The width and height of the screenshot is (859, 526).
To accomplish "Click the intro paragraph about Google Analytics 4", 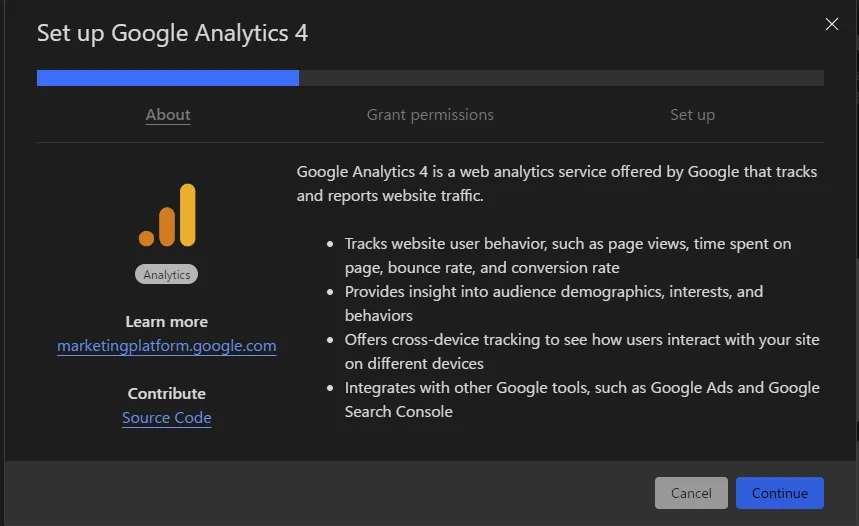I will point(556,183).
